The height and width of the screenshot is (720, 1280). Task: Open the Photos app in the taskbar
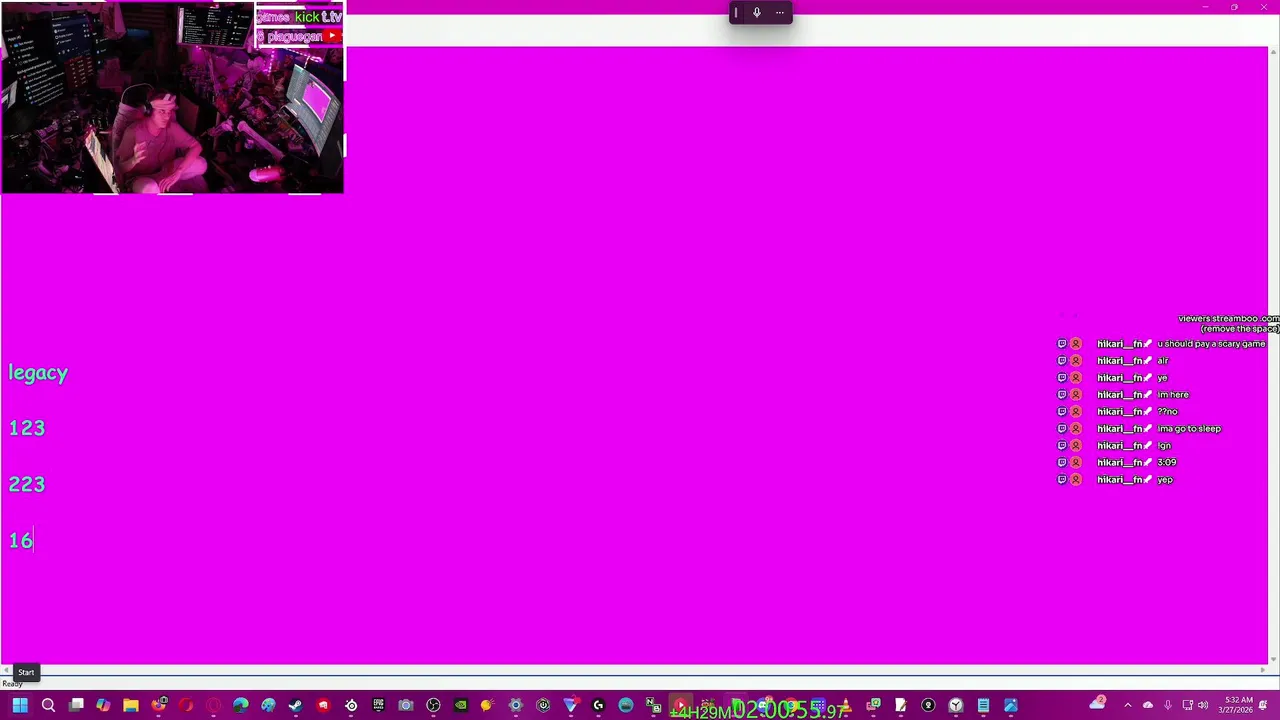click(1010, 705)
